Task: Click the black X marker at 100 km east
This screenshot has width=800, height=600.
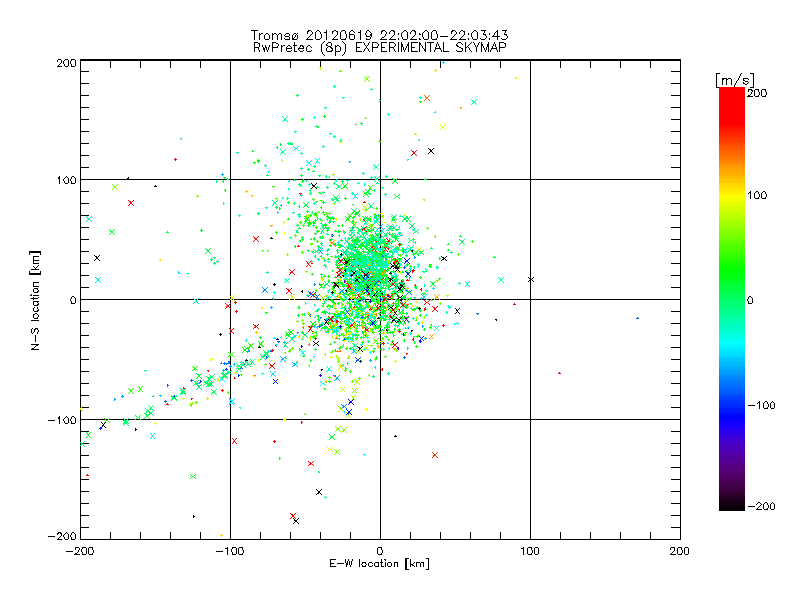Action: click(x=531, y=280)
